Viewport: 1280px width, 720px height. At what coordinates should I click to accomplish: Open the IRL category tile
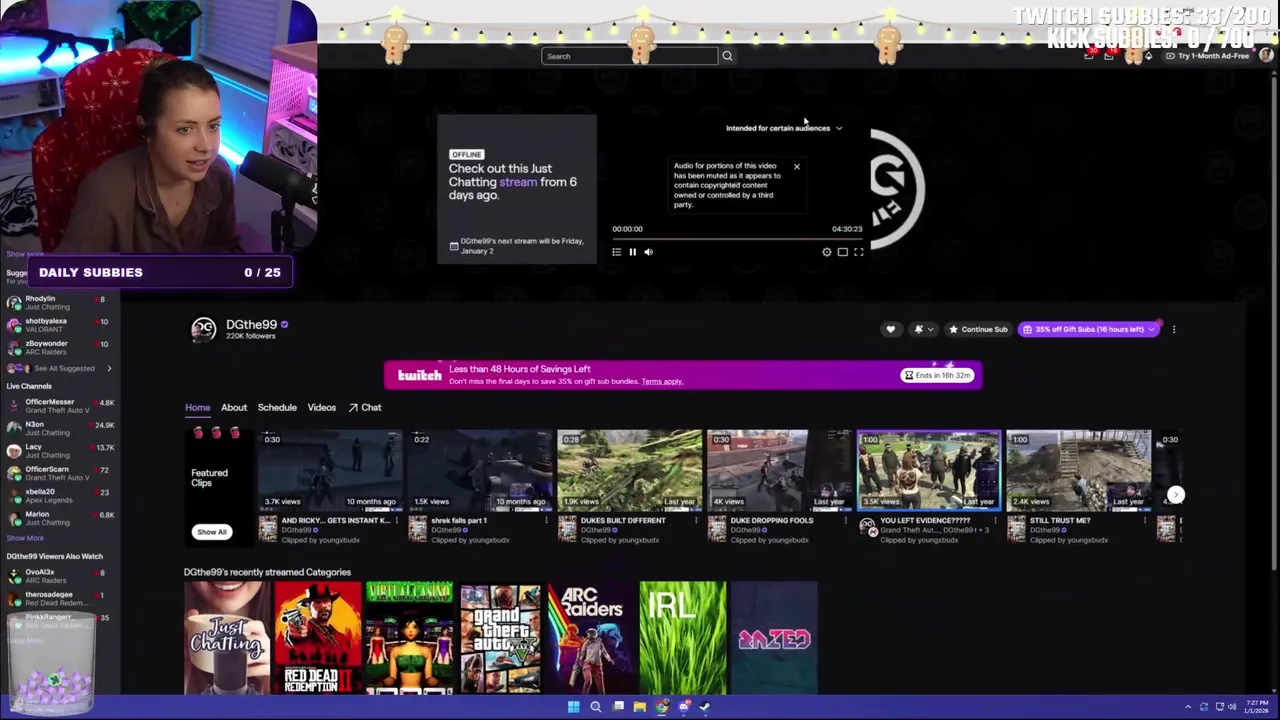click(683, 638)
